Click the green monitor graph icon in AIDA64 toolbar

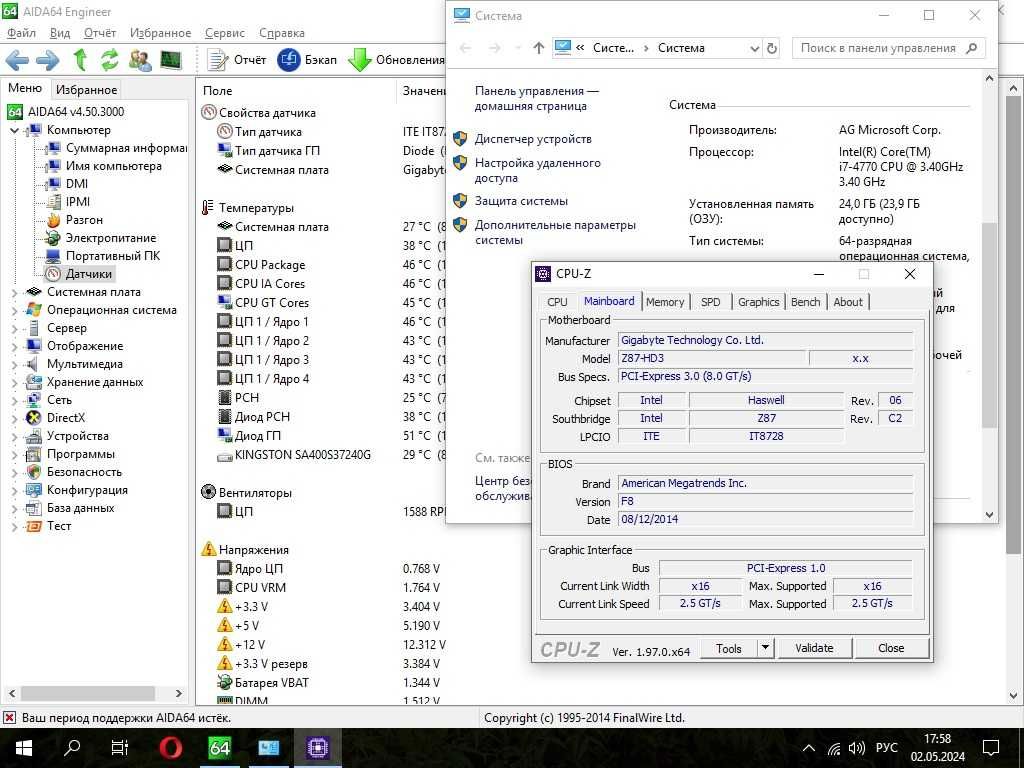click(170, 60)
